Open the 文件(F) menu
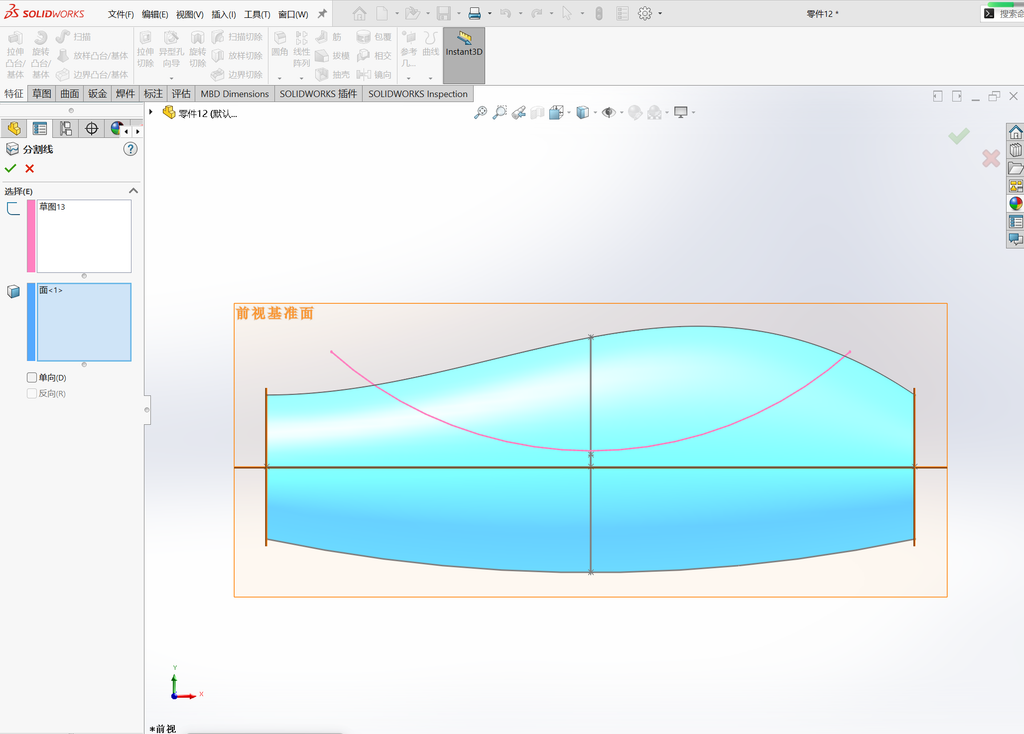The image size is (1024, 734). click(121, 14)
